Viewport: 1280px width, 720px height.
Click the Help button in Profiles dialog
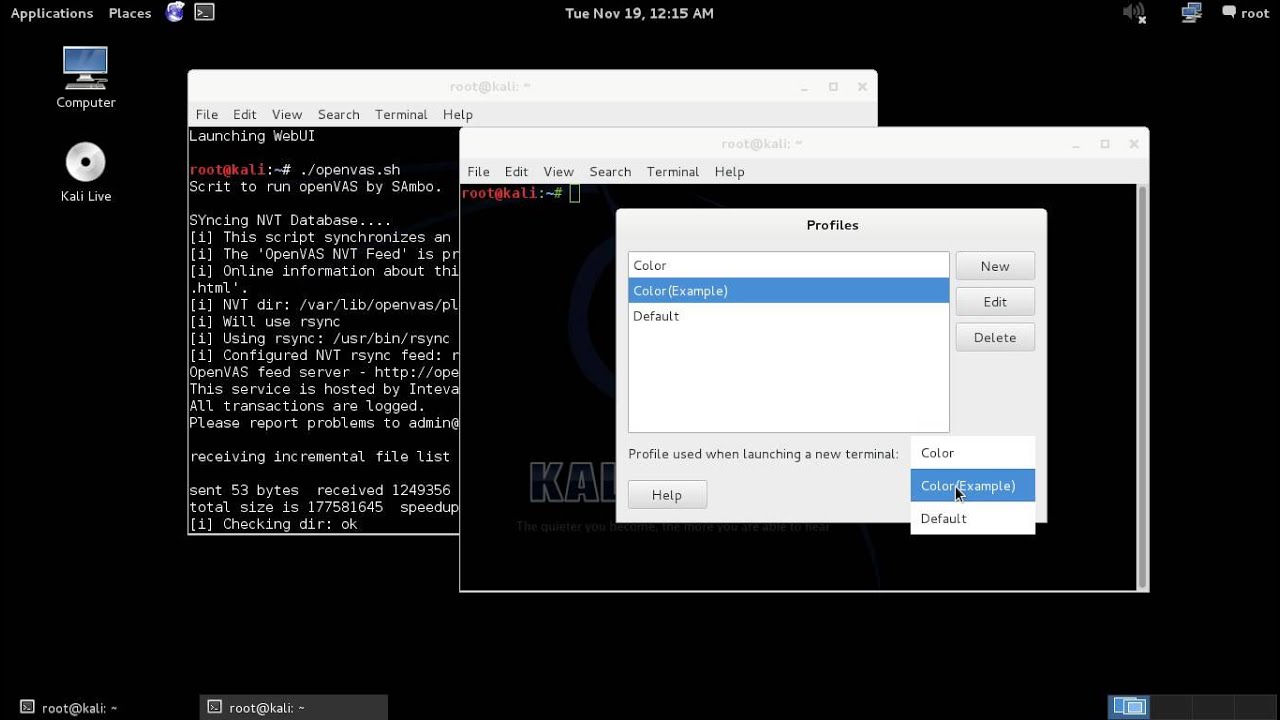667,495
